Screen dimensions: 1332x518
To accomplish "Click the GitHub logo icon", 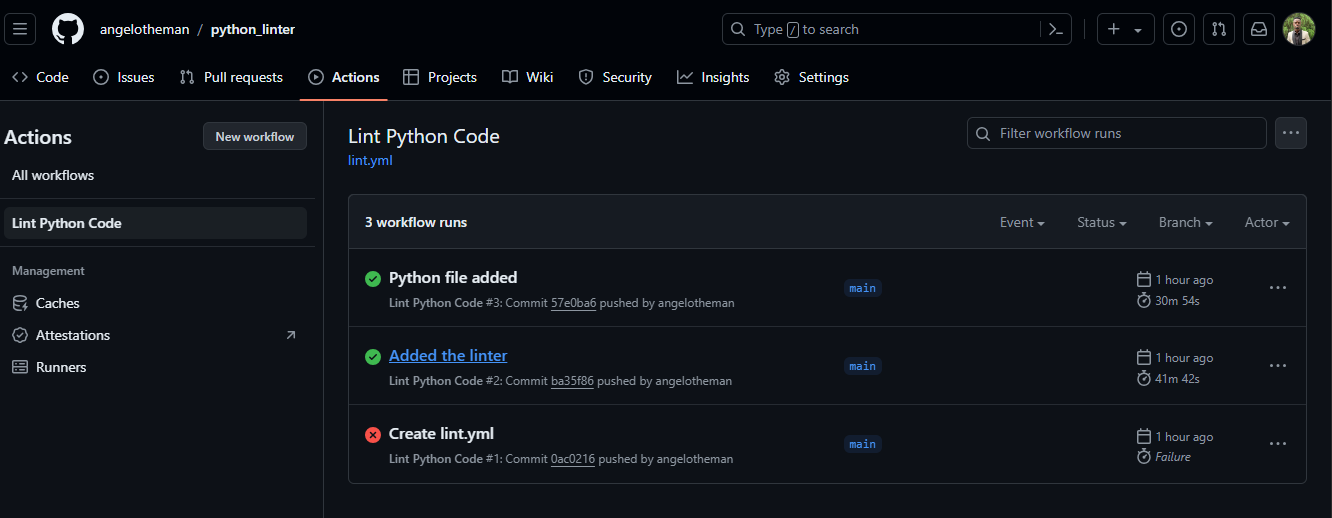I will [68, 29].
